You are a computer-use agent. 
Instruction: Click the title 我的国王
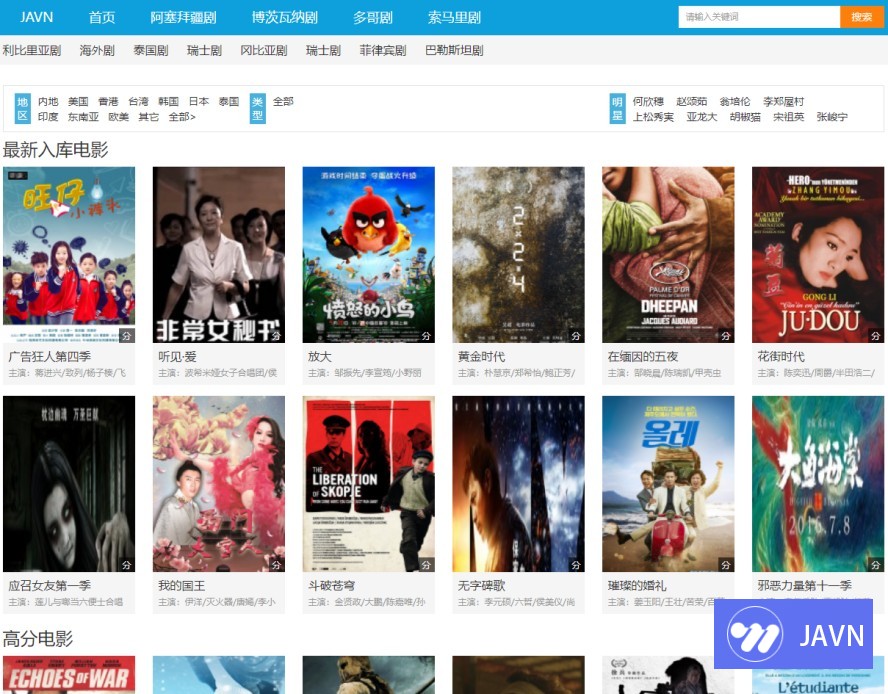pyautogui.click(x=182, y=585)
